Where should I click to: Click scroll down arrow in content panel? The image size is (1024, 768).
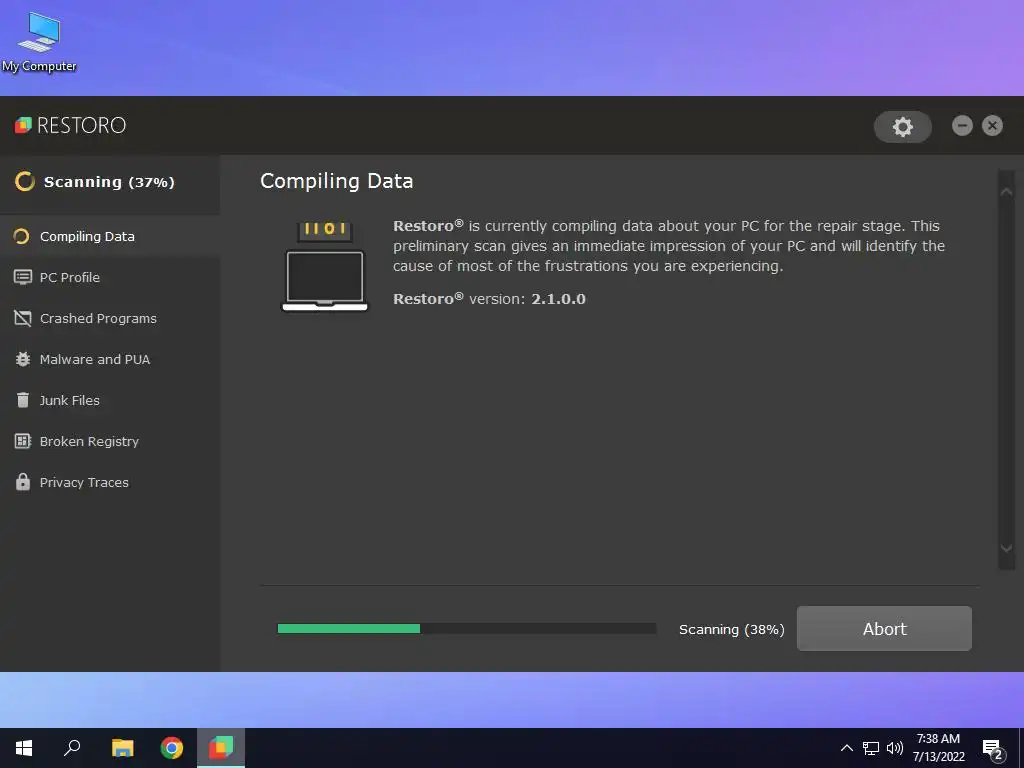coord(1006,549)
